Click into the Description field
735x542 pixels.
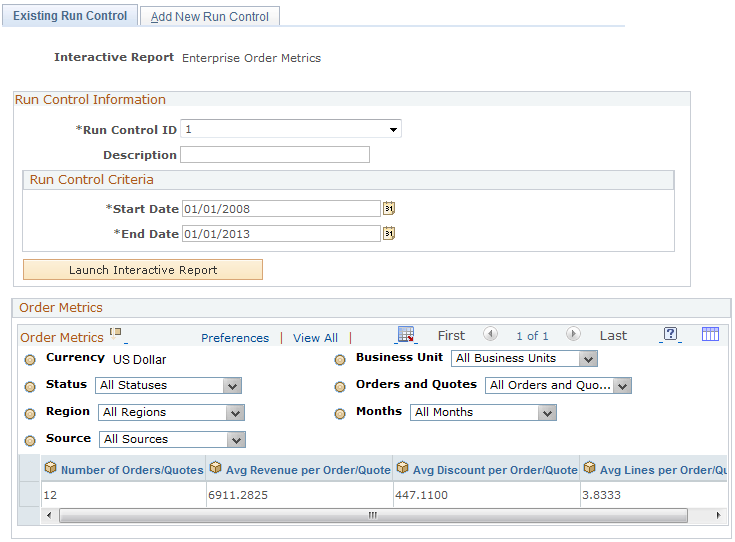click(275, 155)
